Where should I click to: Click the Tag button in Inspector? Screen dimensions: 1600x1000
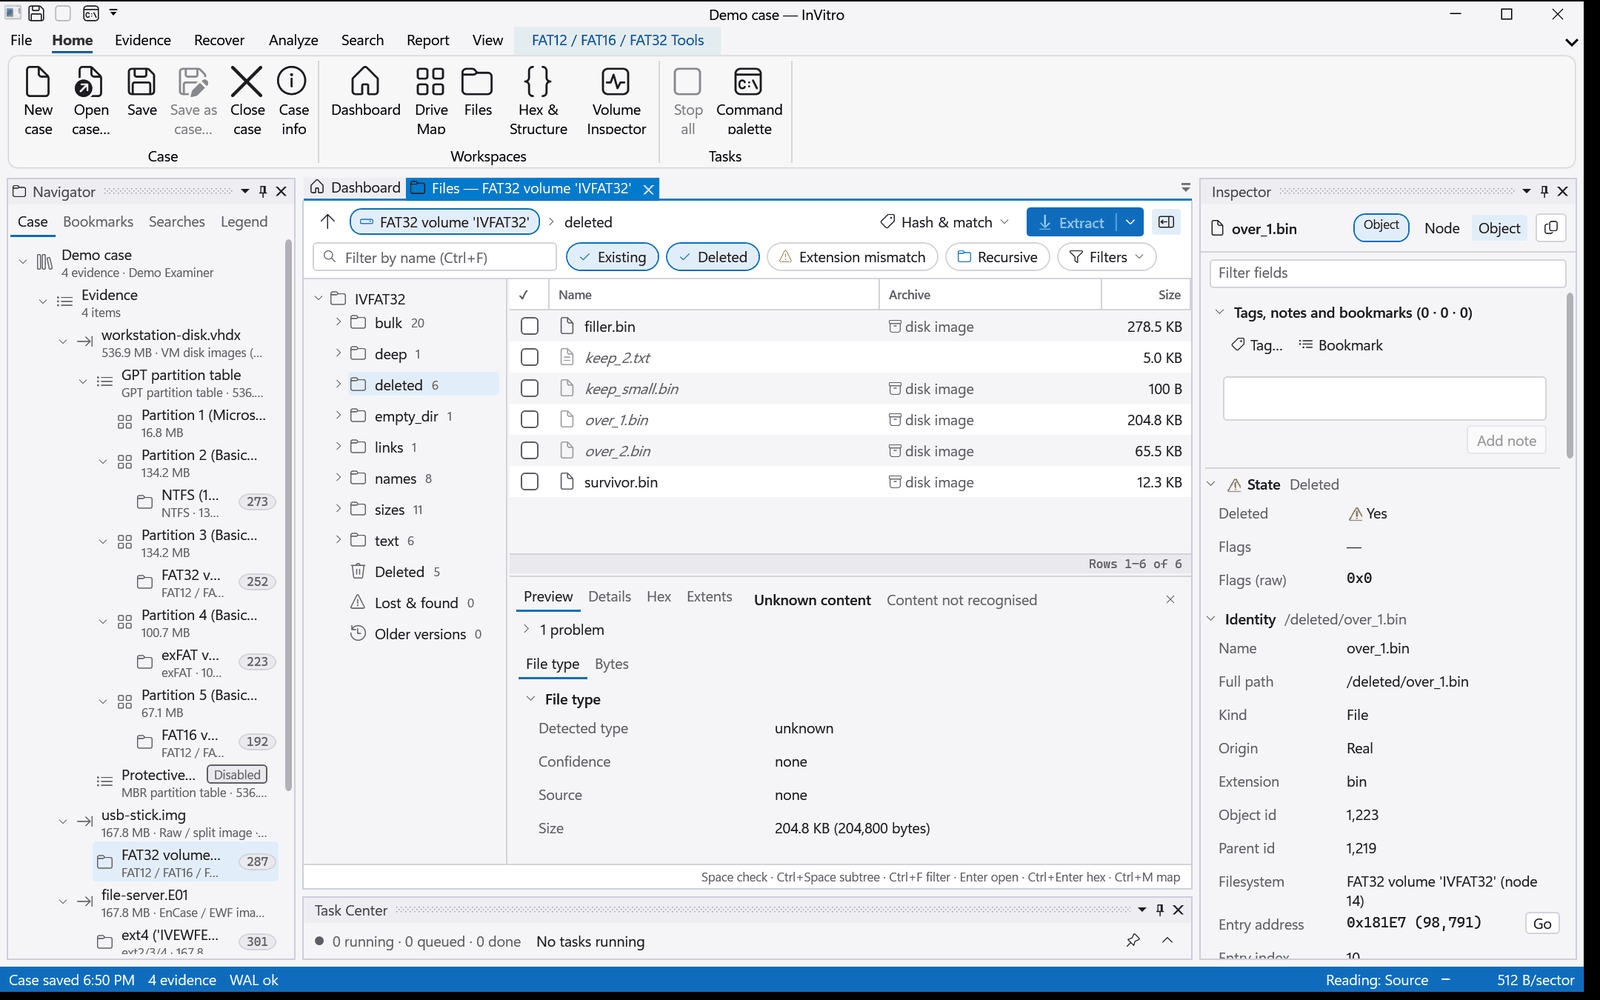coord(1256,345)
